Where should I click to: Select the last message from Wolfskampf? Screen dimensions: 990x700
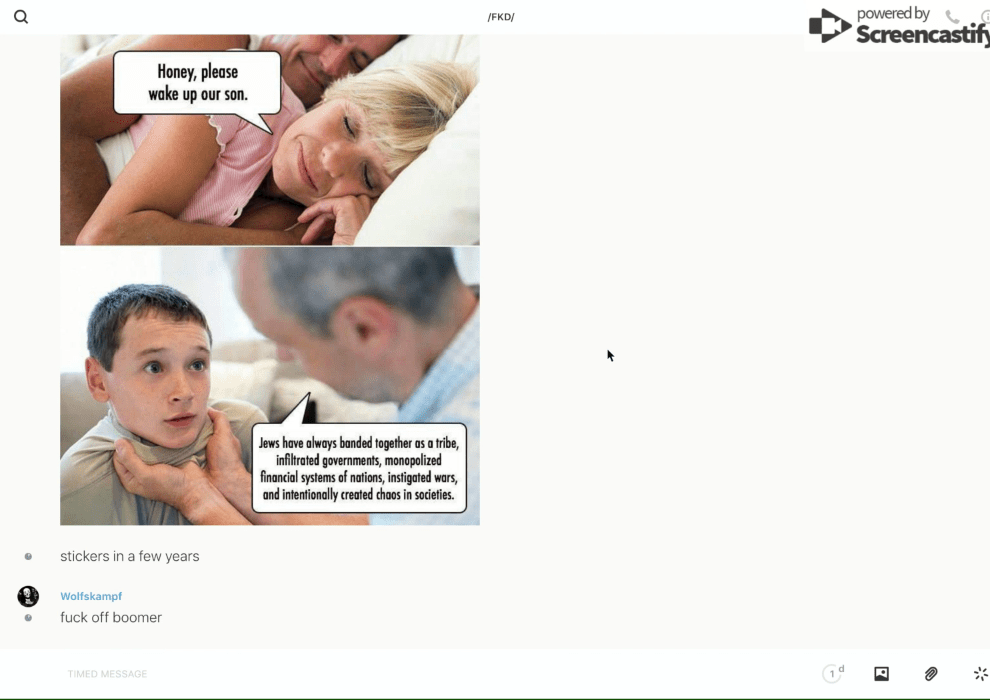pyautogui.click(x=111, y=618)
